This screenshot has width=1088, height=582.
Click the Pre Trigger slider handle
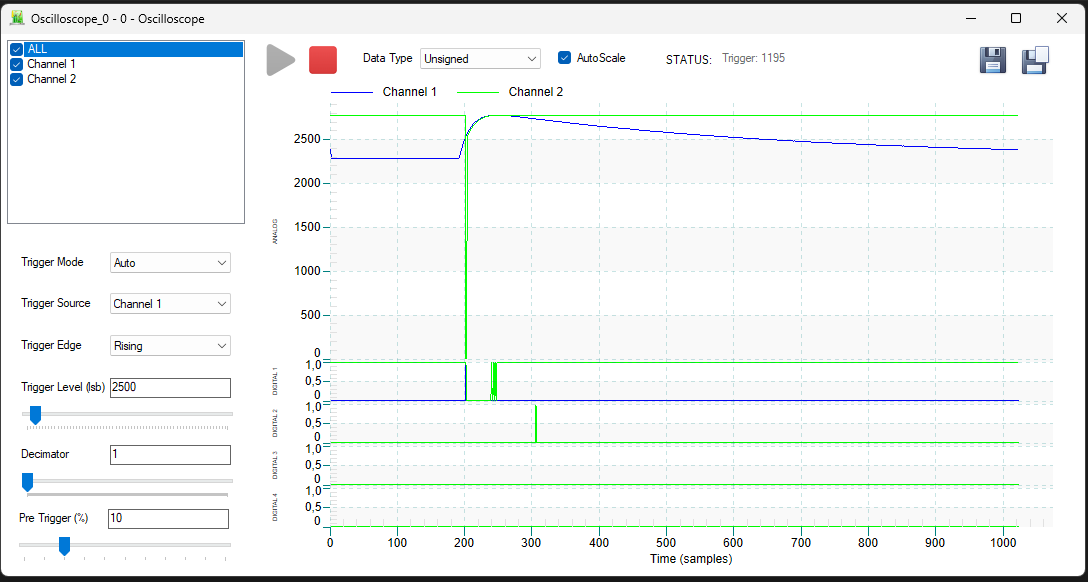[65, 546]
